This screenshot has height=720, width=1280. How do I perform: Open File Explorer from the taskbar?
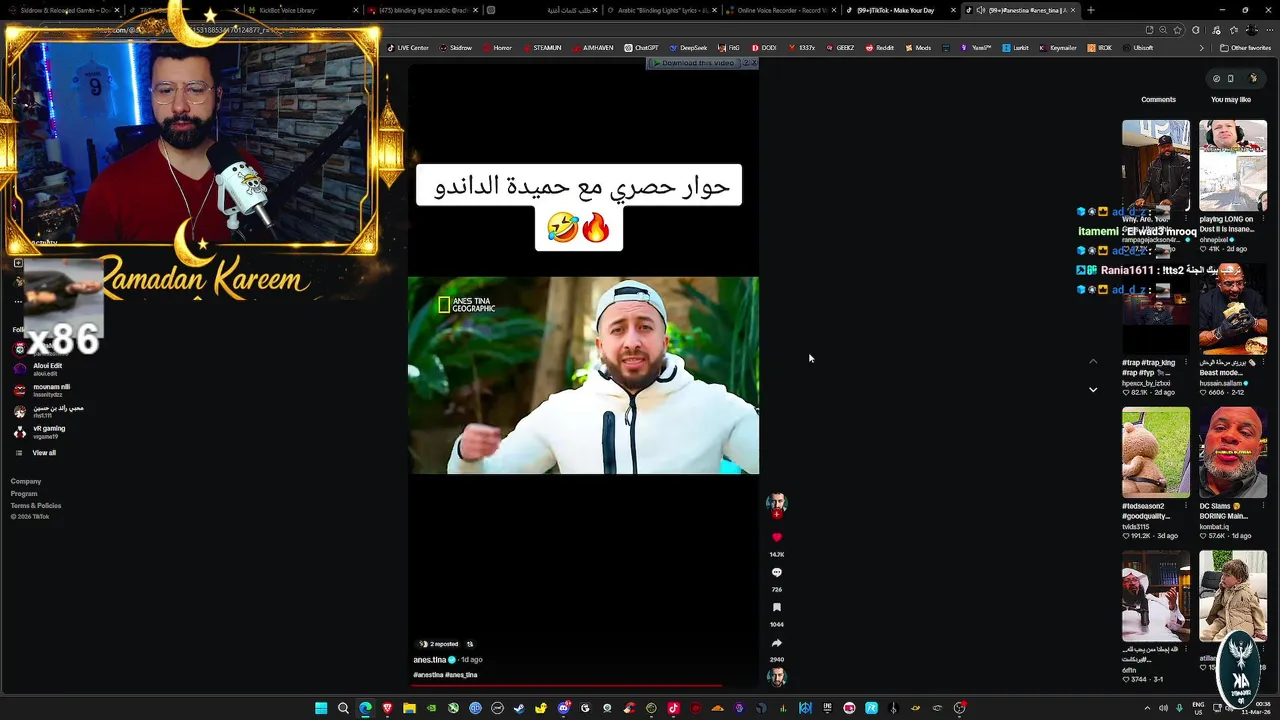409,708
